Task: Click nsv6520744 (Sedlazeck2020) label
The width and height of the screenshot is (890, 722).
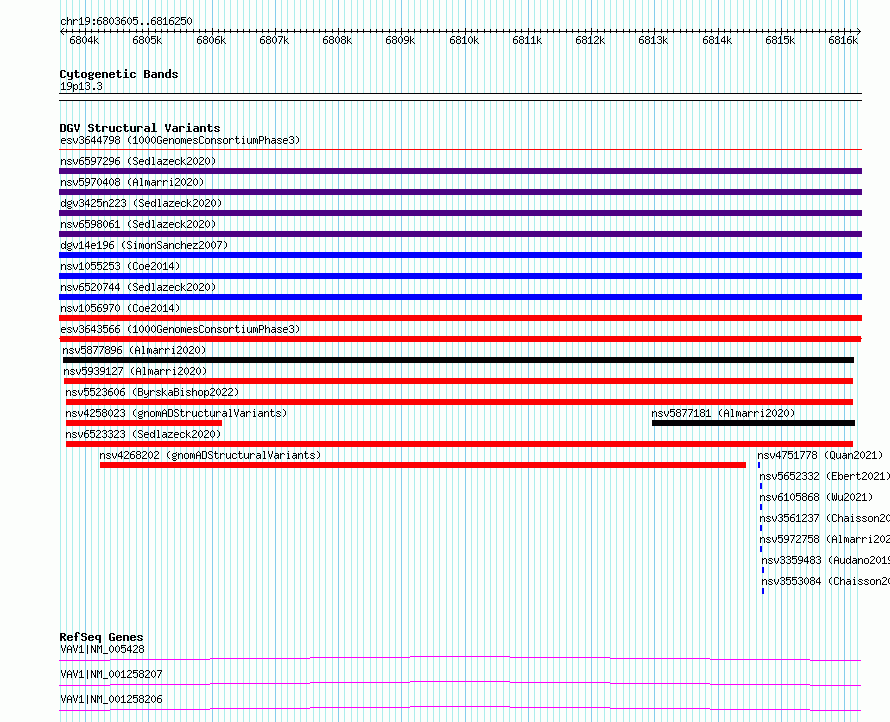Action: (x=138, y=287)
